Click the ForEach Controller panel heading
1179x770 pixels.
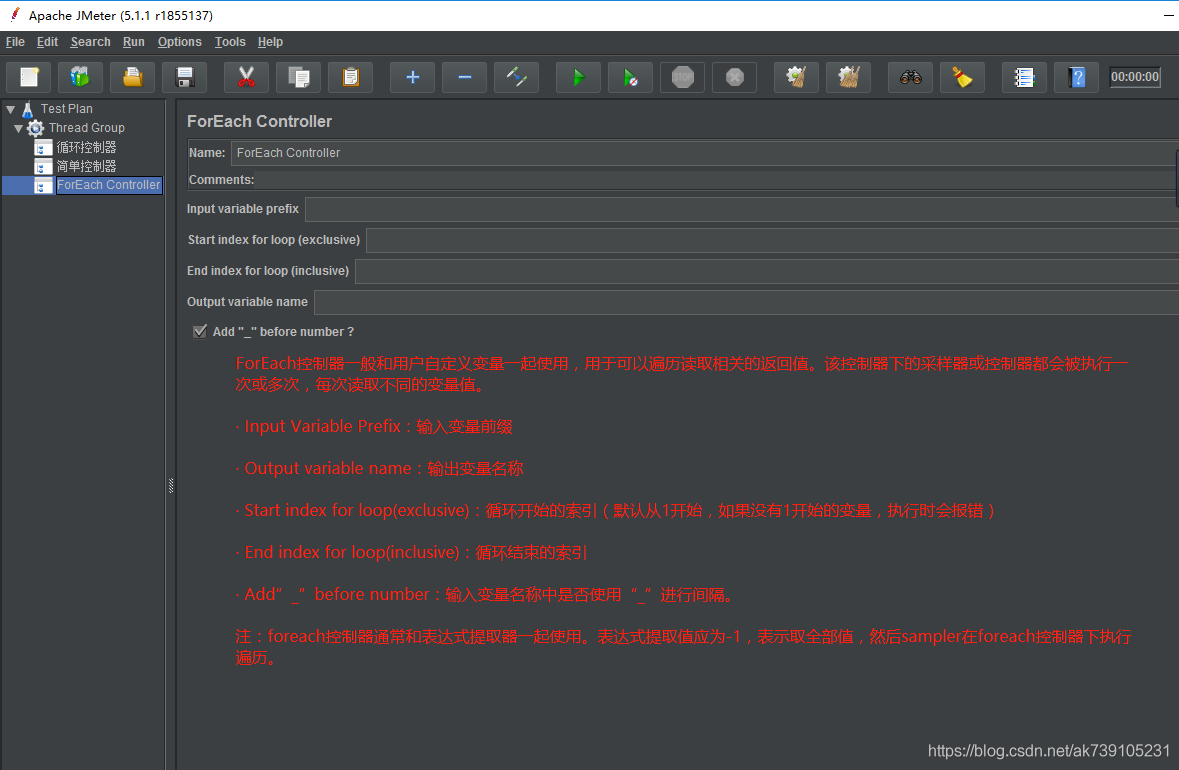click(x=259, y=121)
